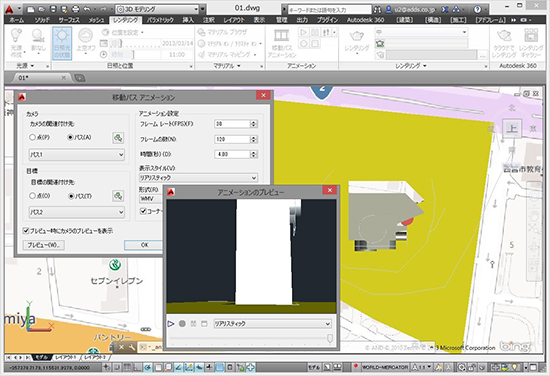Select target パス(T) radio button
The image size is (550, 376).
pyautogui.click(x=71, y=196)
